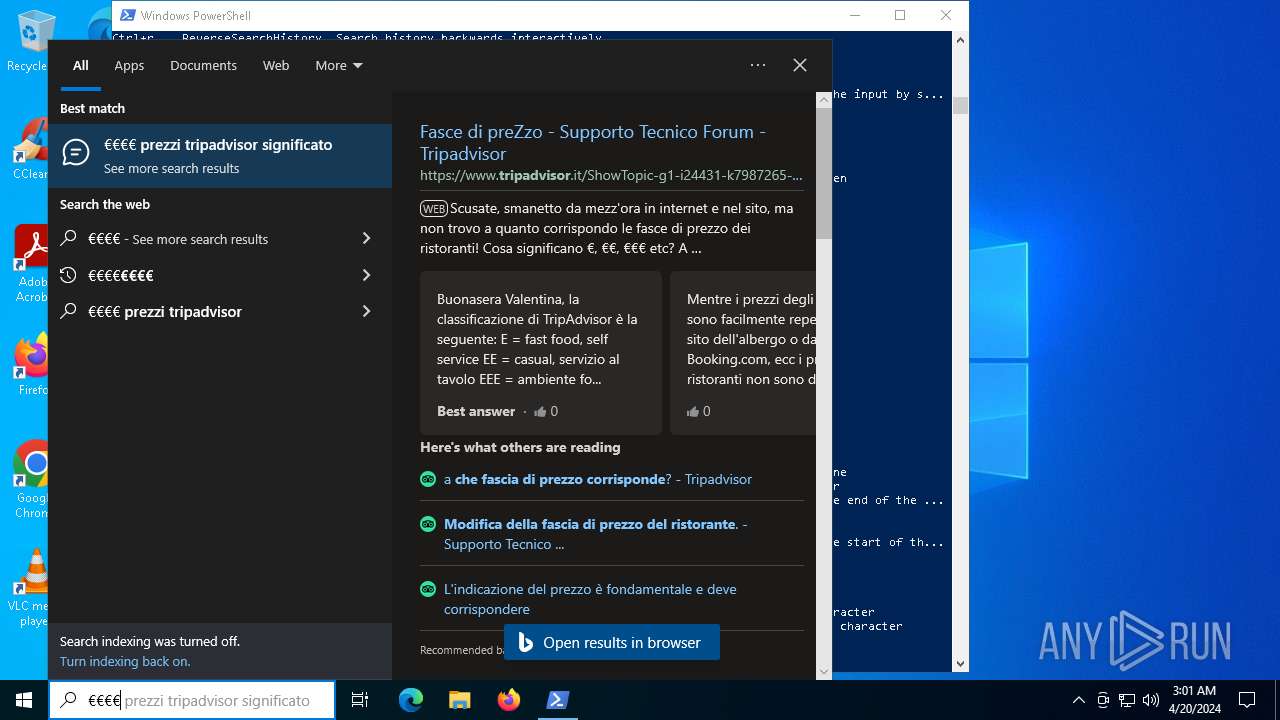
Task: Open best match prezzi tripadvisor significato
Action: (220, 156)
